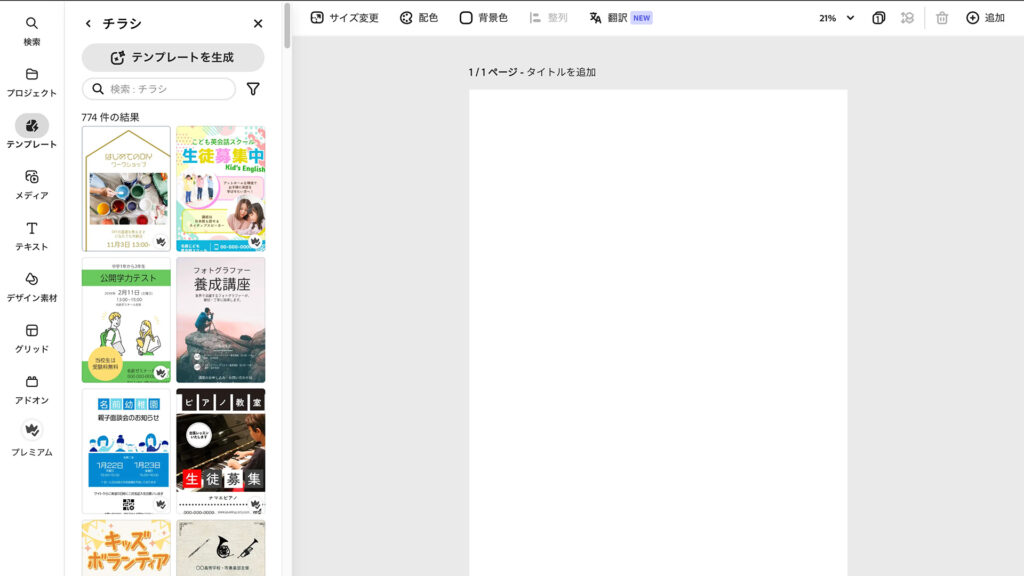
Task: Open the zoom level dropdown showing 21%
Action: click(837, 17)
